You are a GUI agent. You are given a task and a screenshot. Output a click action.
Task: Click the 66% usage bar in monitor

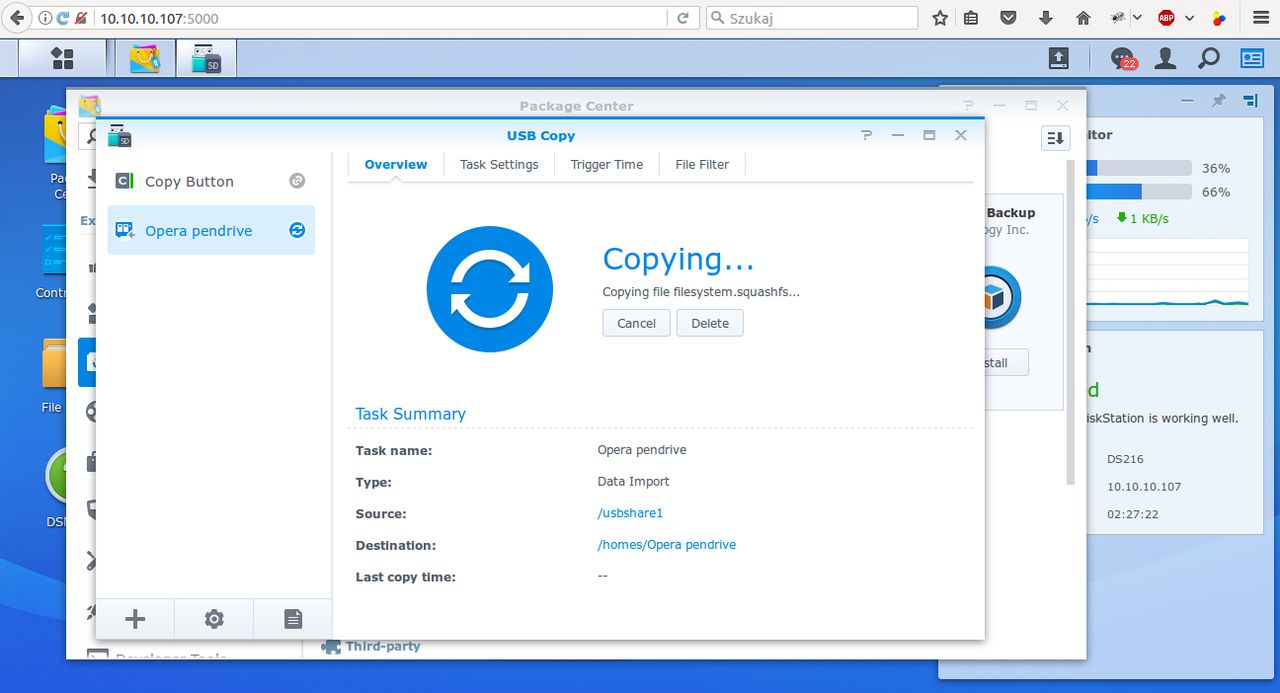click(1138, 191)
